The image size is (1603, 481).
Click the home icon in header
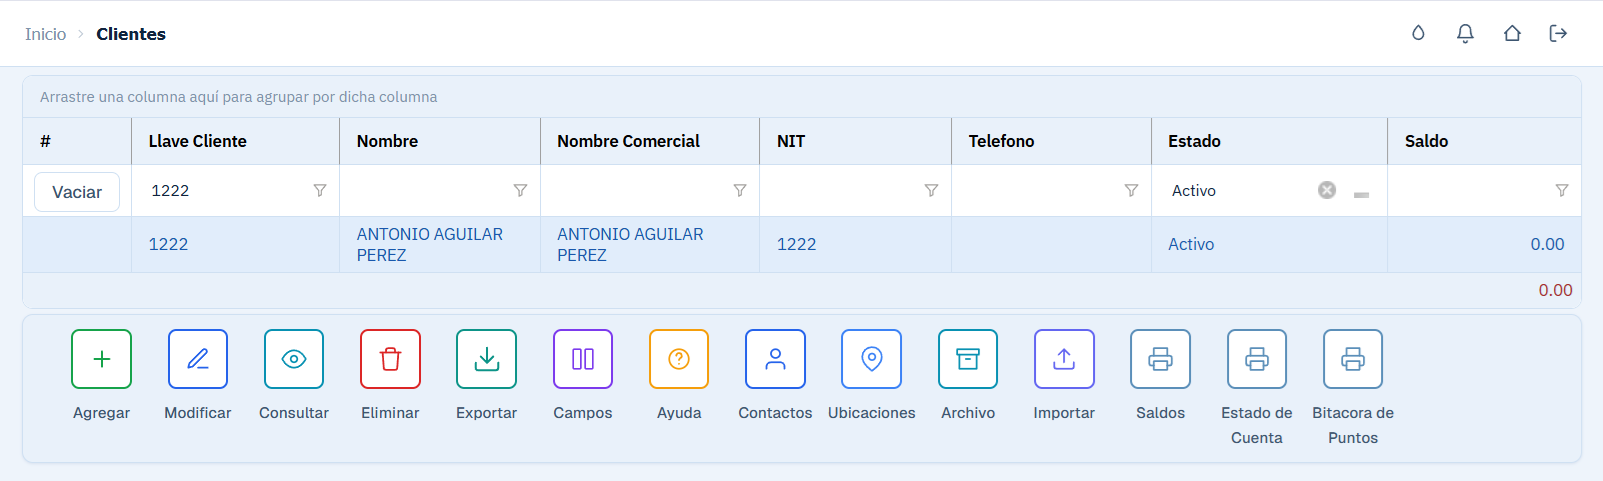pyautogui.click(x=1512, y=33)
